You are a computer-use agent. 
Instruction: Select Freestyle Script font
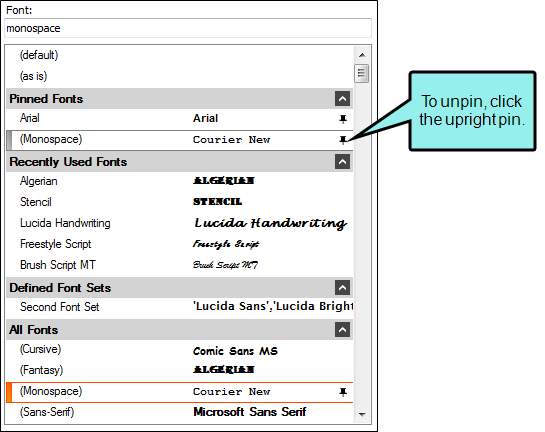click(180, 244)
